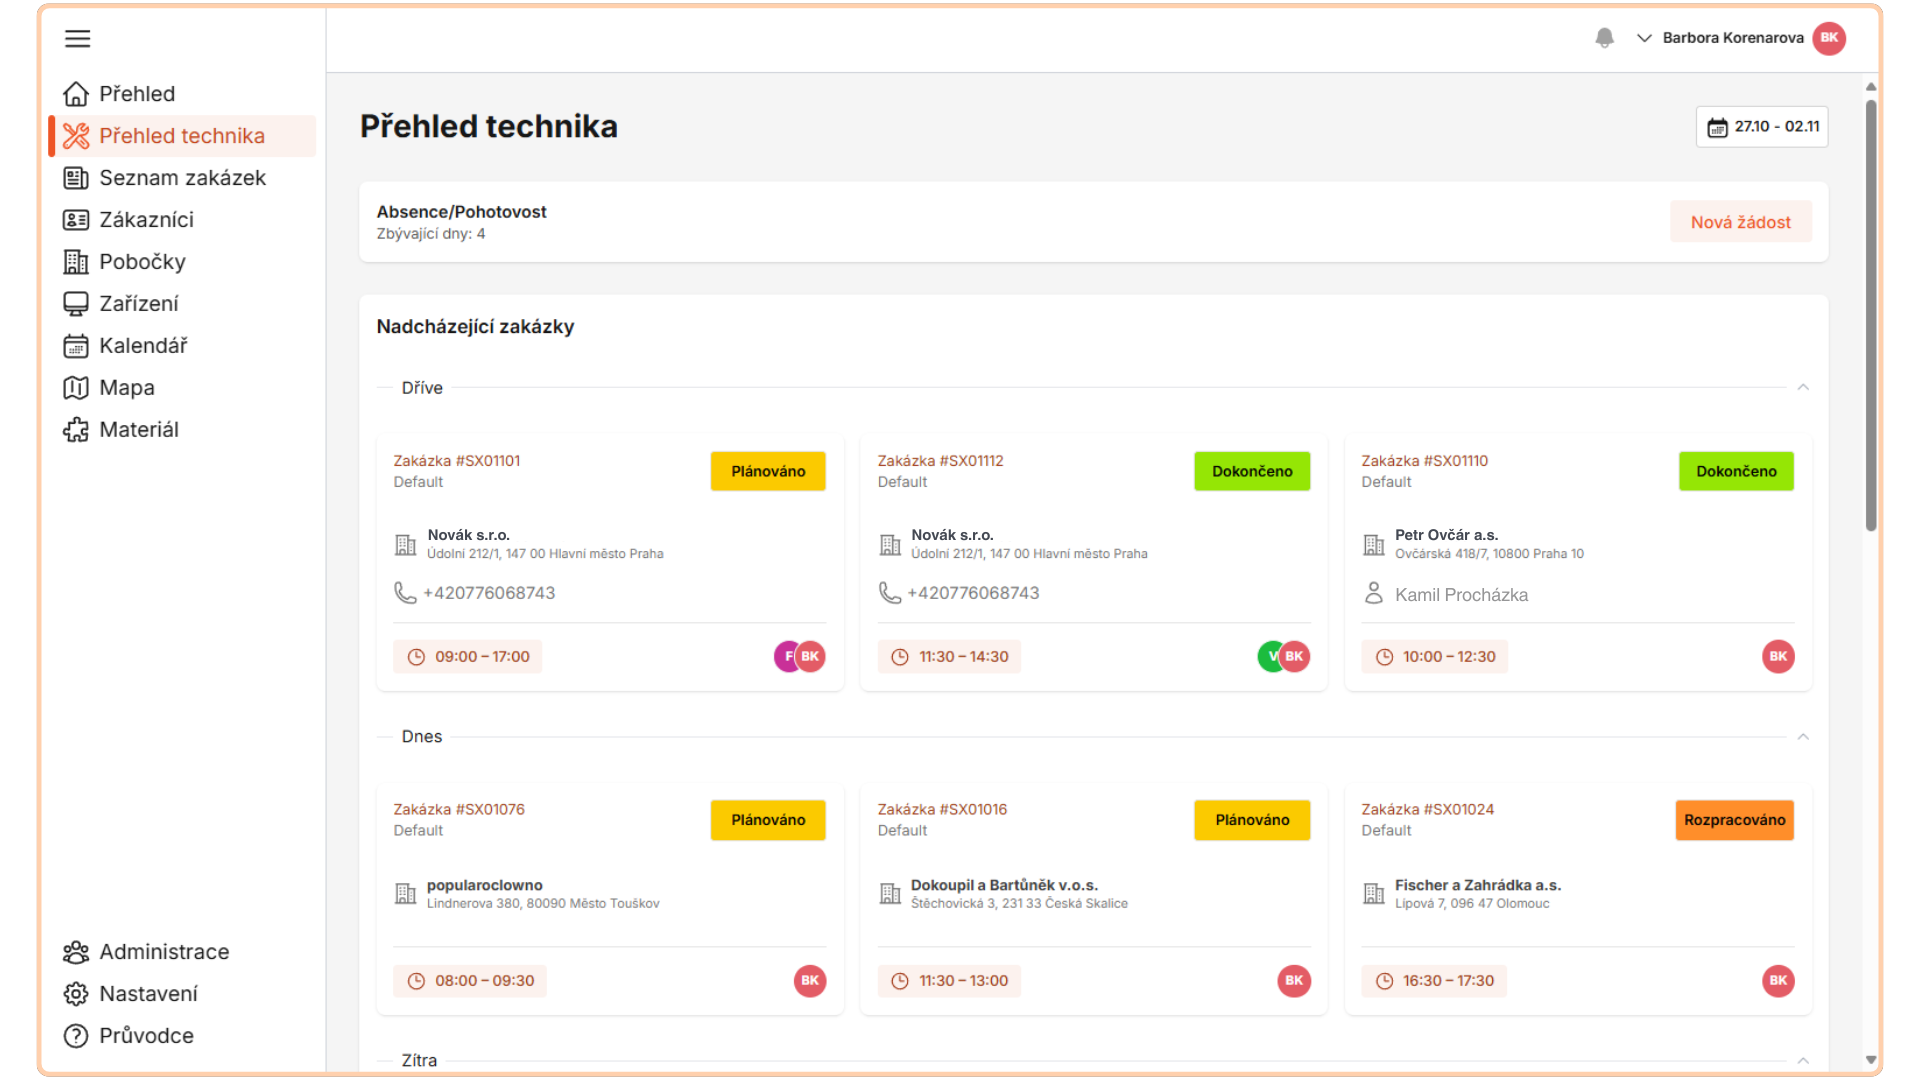Collapse the Dnes section chevron
Viewport: 1920px width, 1080px height.
pyautogui.click(x=1803, y=737)
